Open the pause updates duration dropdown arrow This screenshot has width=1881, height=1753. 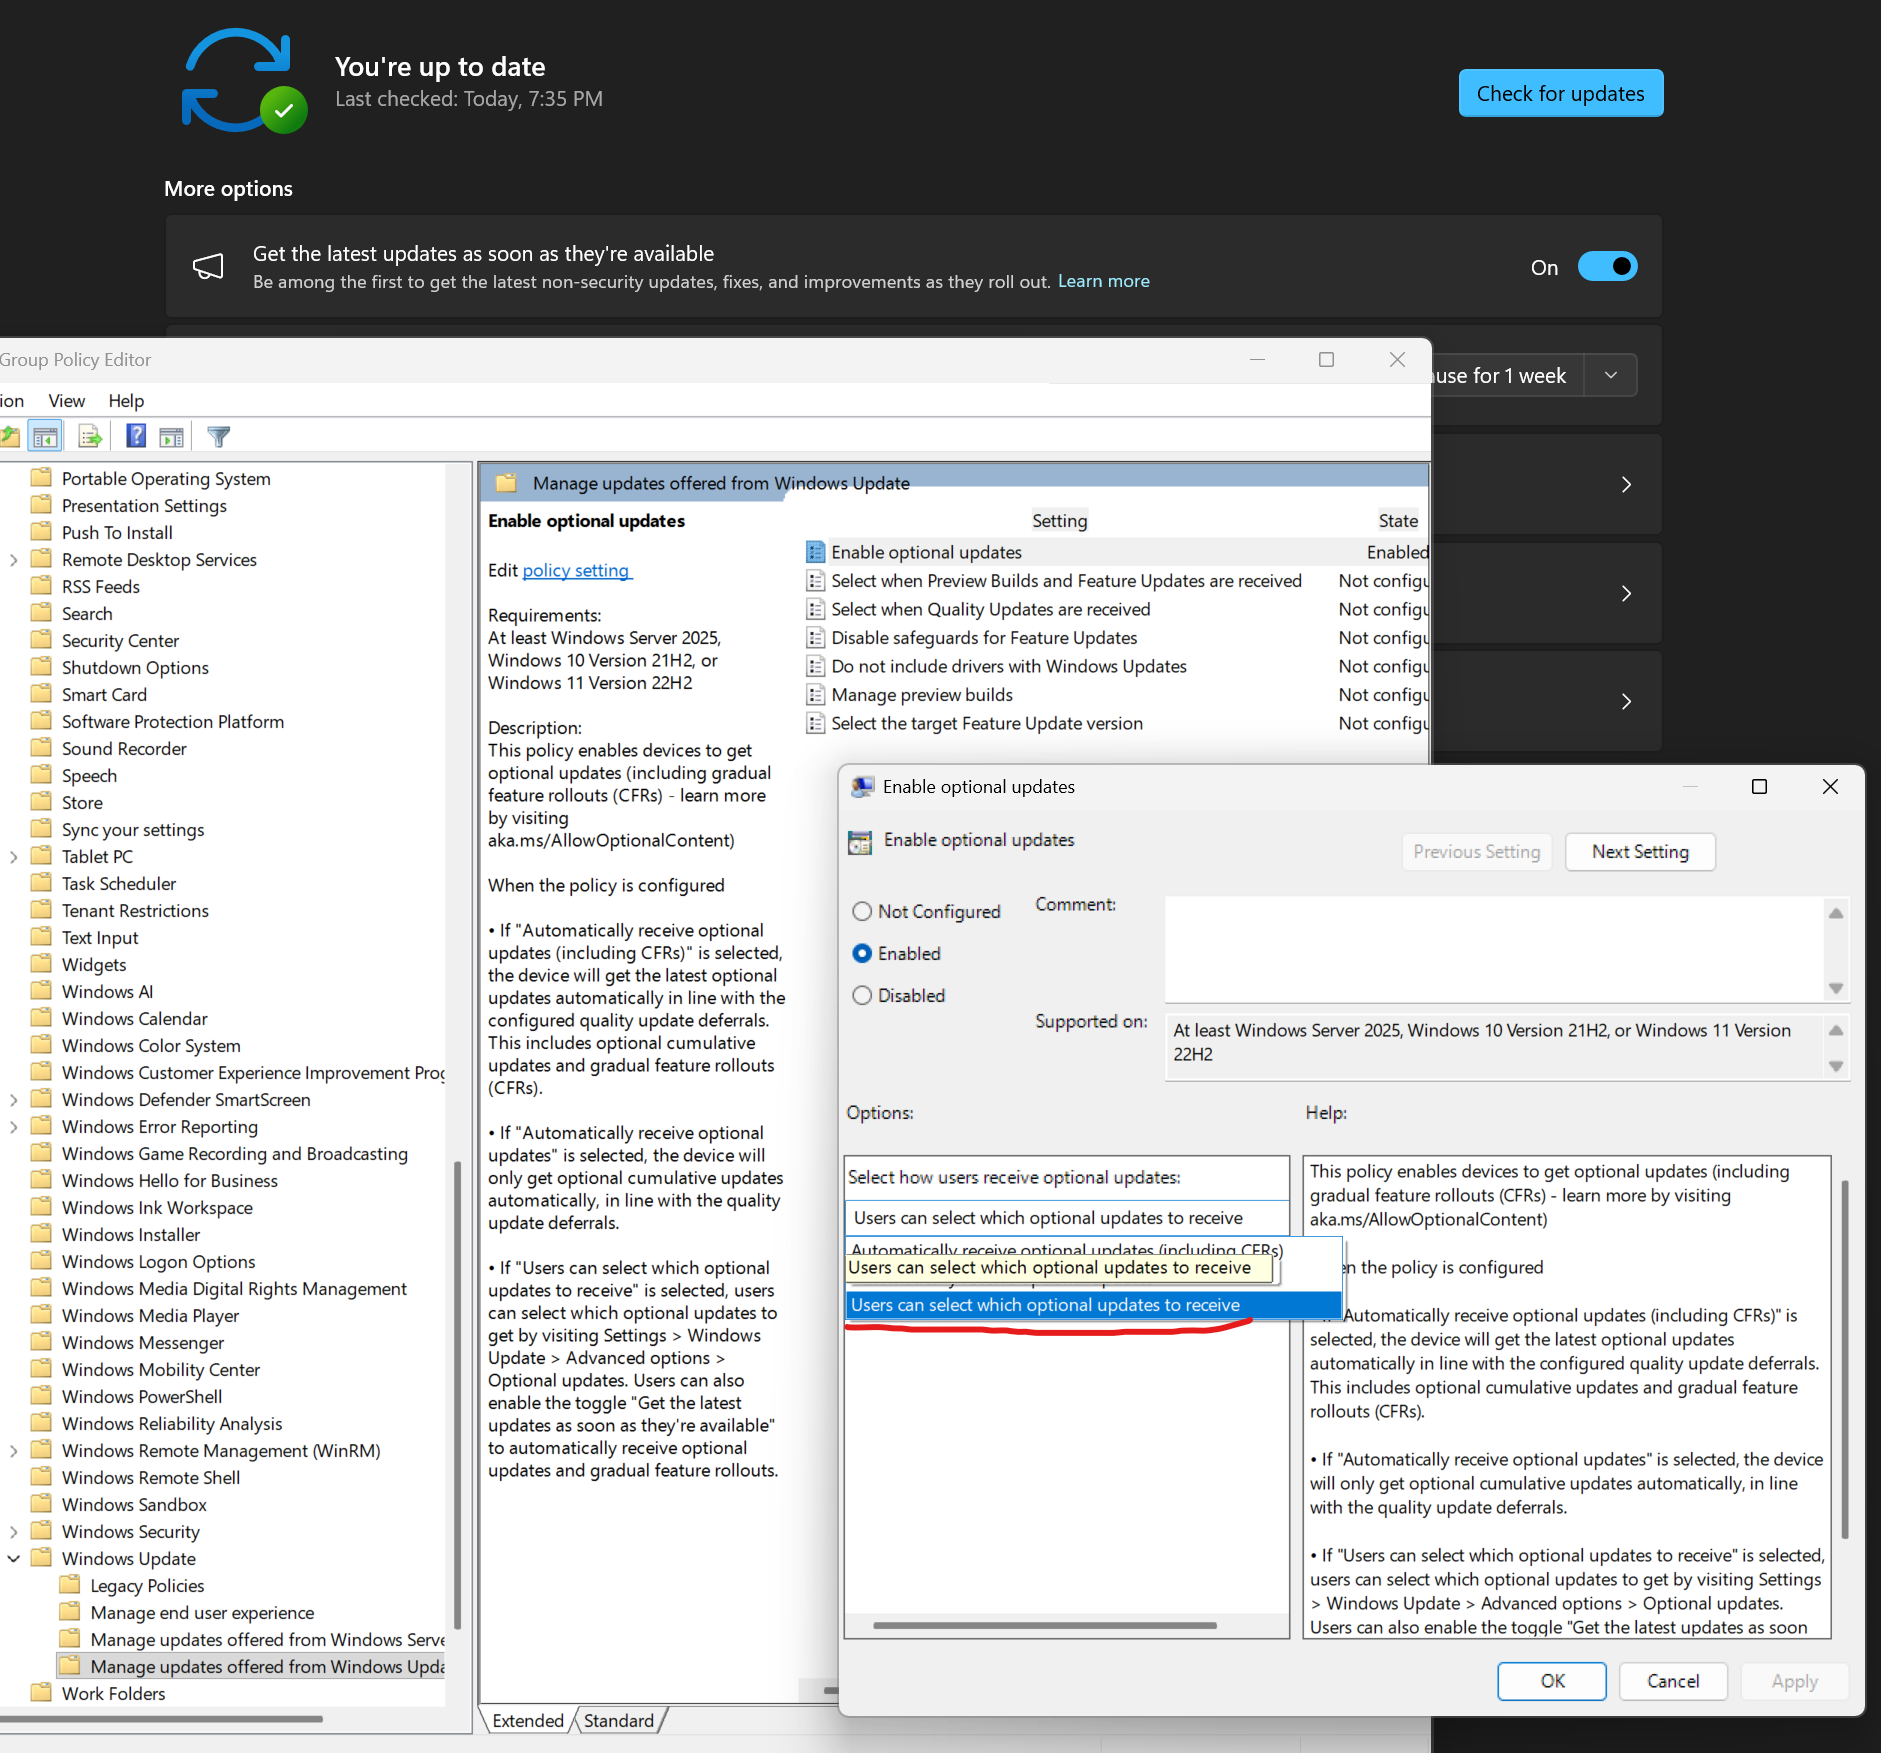(1611, 375)
